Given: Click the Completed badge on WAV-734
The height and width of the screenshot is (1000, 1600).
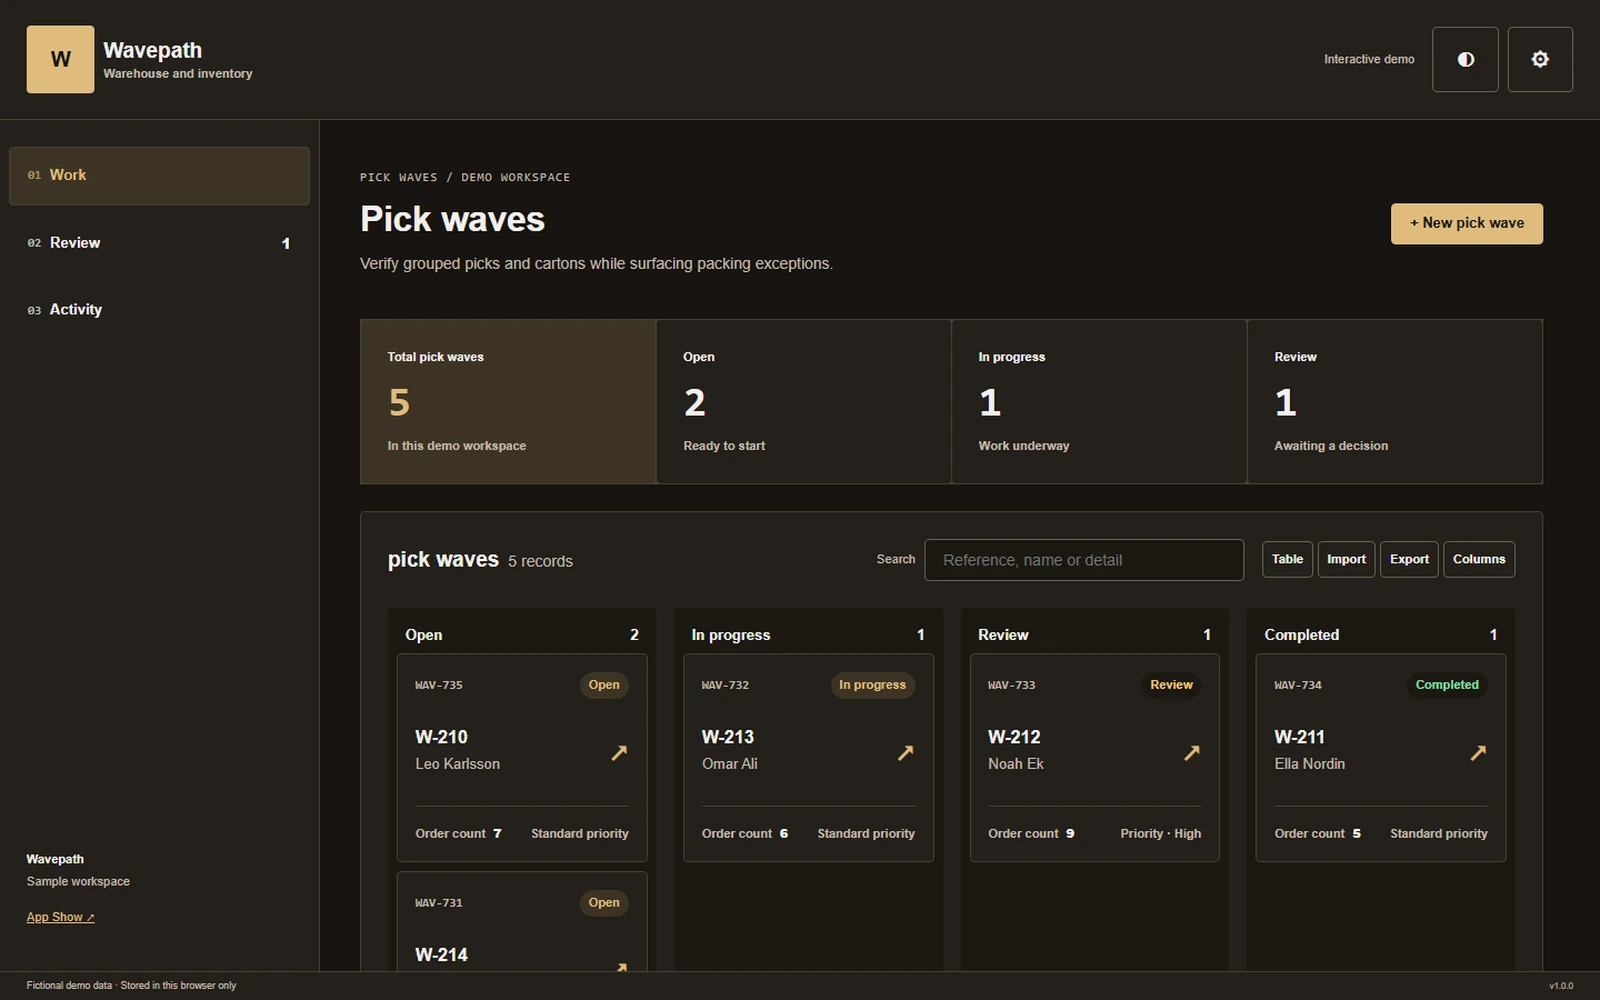Looking at the screenshot, I should pyautogui.click(x=1447, y=685).
